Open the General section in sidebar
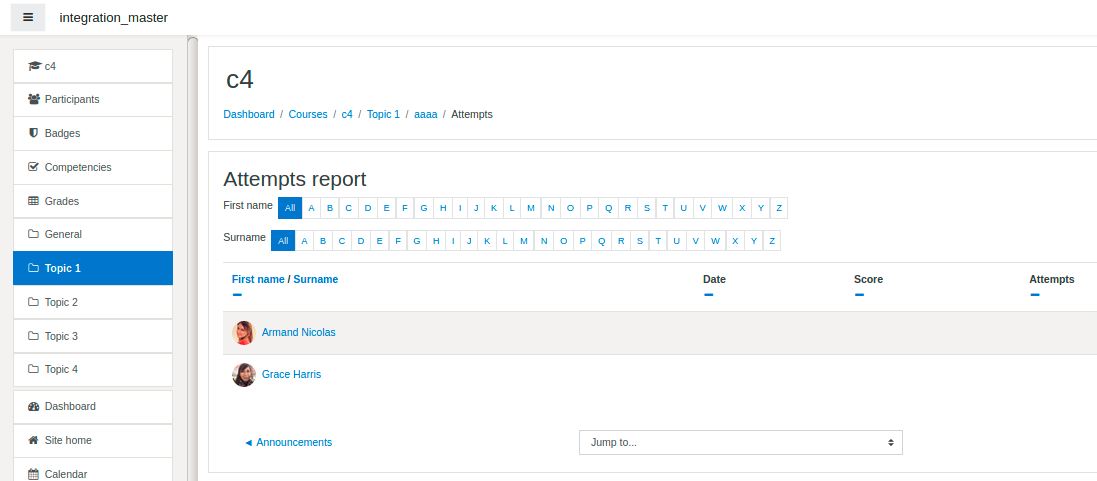Image resolution: width=1097 pixels, height=481 pixels. click(x=93, y=234)
